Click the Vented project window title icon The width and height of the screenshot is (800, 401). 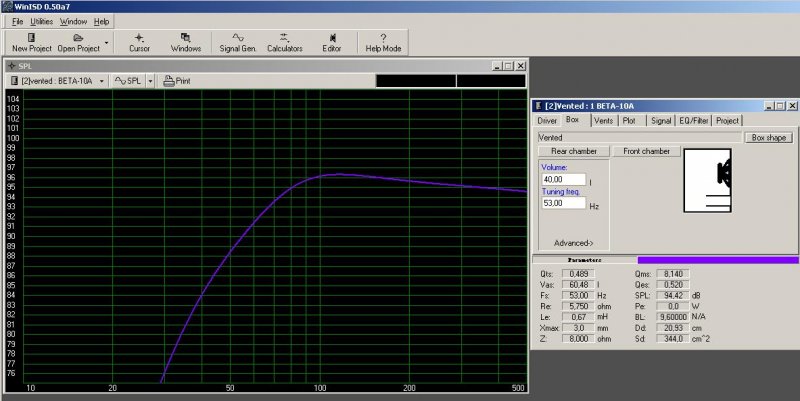(x=538, y=106)
